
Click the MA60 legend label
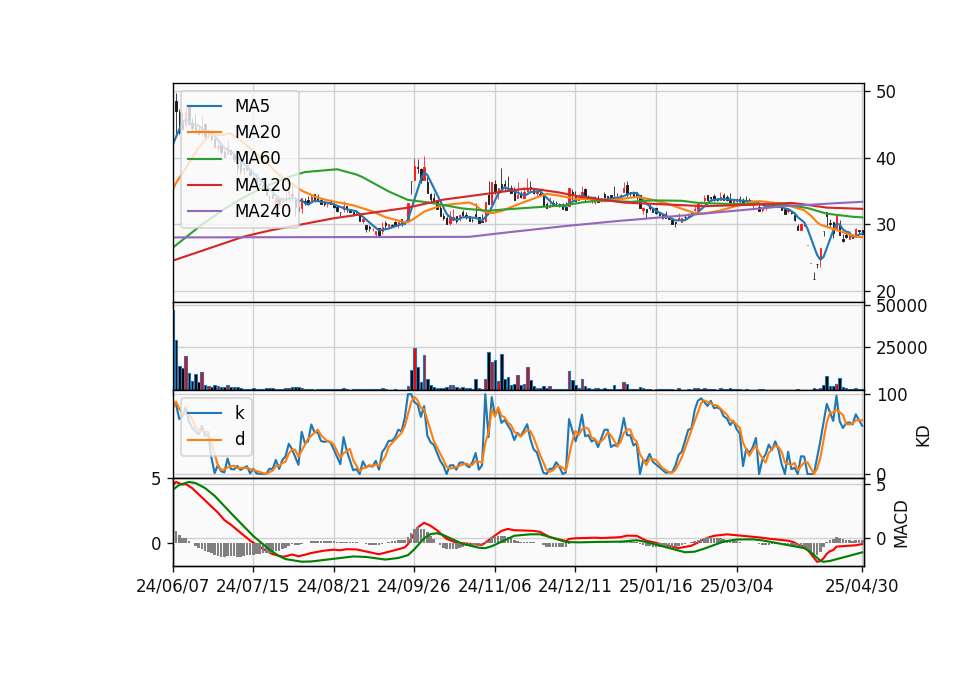point(257,158)
